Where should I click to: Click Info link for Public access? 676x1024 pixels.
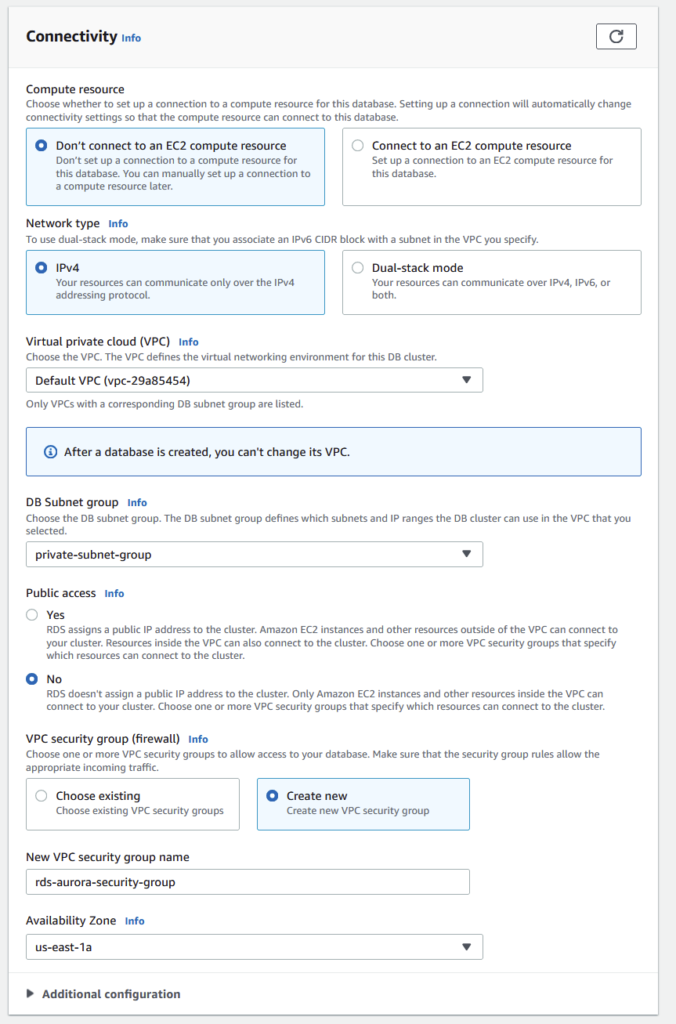(x=114, y=594)
